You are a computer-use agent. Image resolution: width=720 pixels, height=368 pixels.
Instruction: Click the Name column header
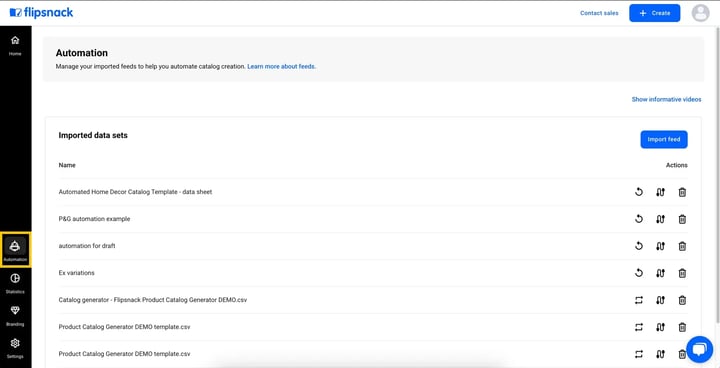coord(67,165)
